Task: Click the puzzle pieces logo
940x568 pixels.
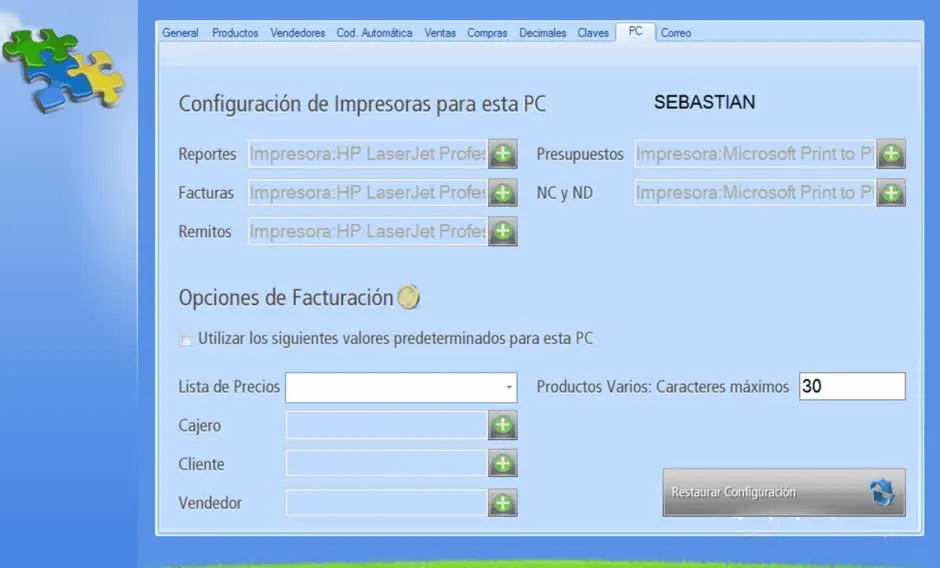Action: [x=64, y=70]
